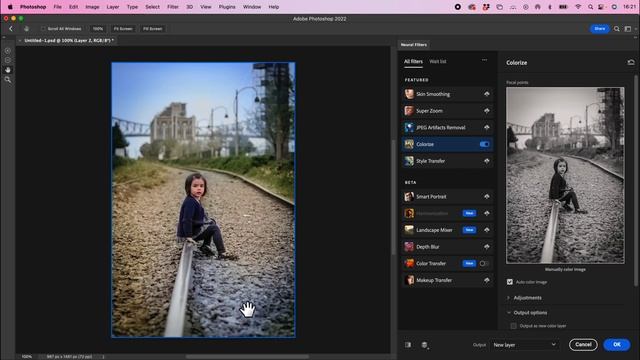640x360 pixels.
Task: Click the back arrow in options bar
Action: (11, 29)
